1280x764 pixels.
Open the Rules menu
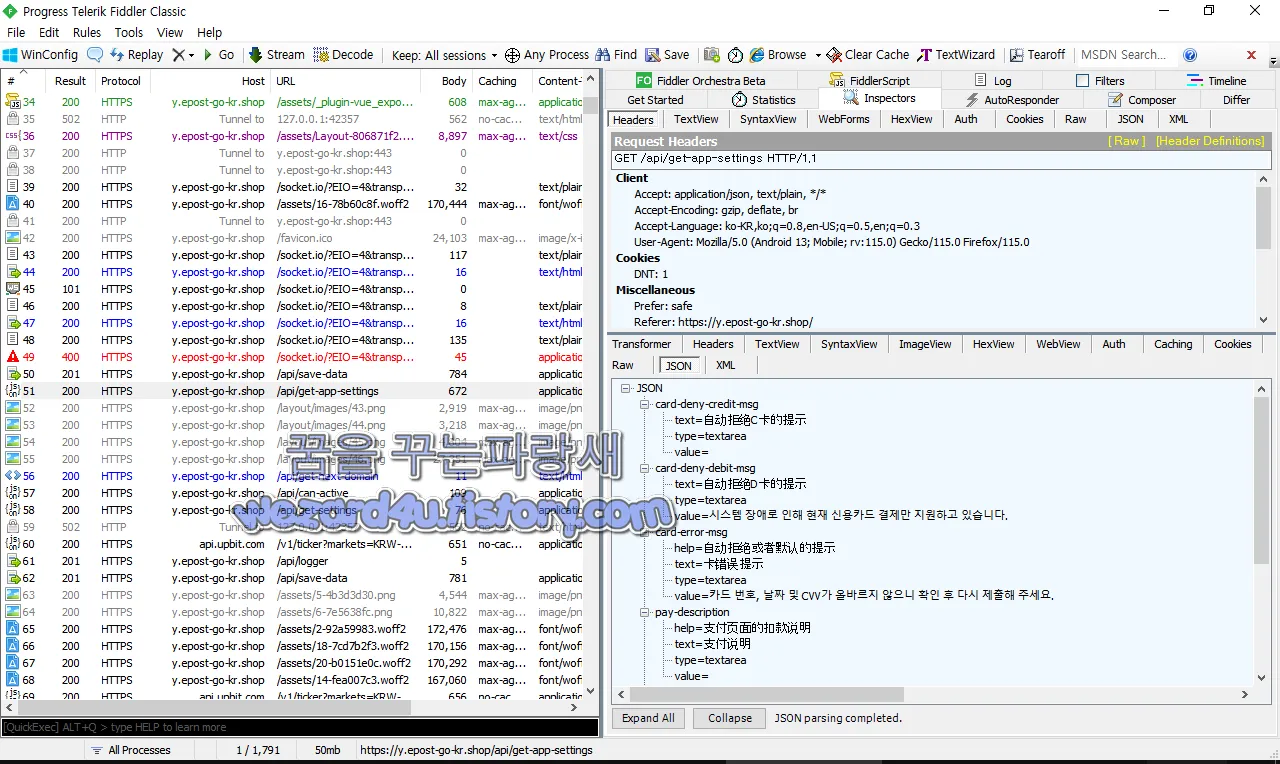coord(86,32)
